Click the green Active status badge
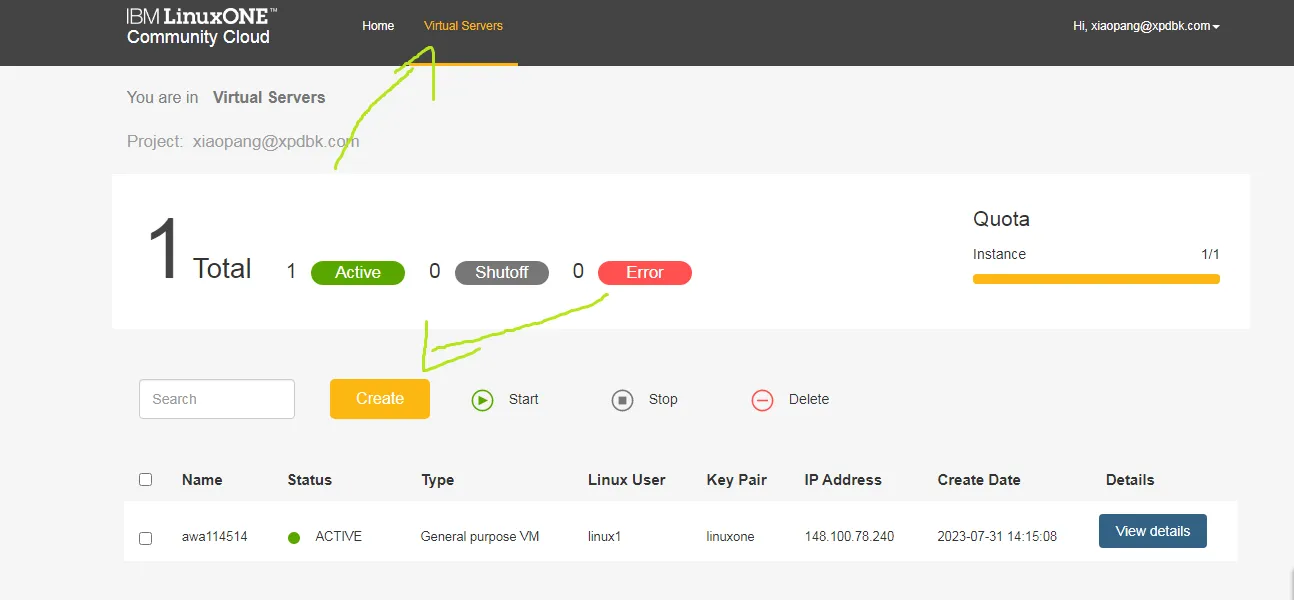Image resolution: width=1294 pixels, height=600 pixels. coord(358,272)
